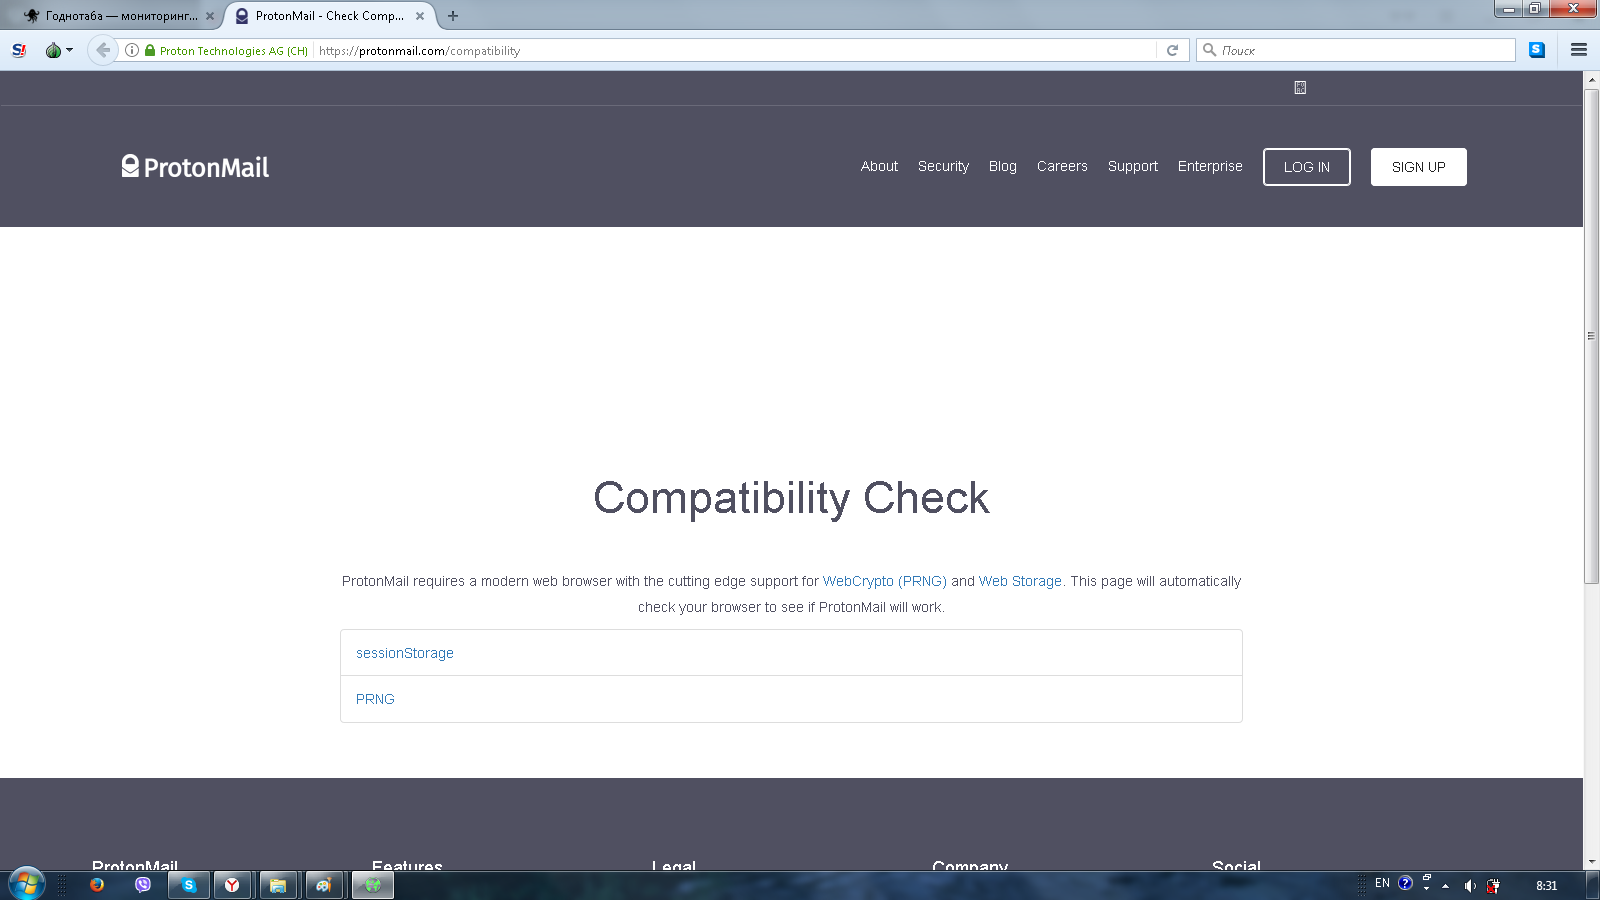Click the search magnifier icon in search box
1600x900 pixels.
tap(1209, 50)
